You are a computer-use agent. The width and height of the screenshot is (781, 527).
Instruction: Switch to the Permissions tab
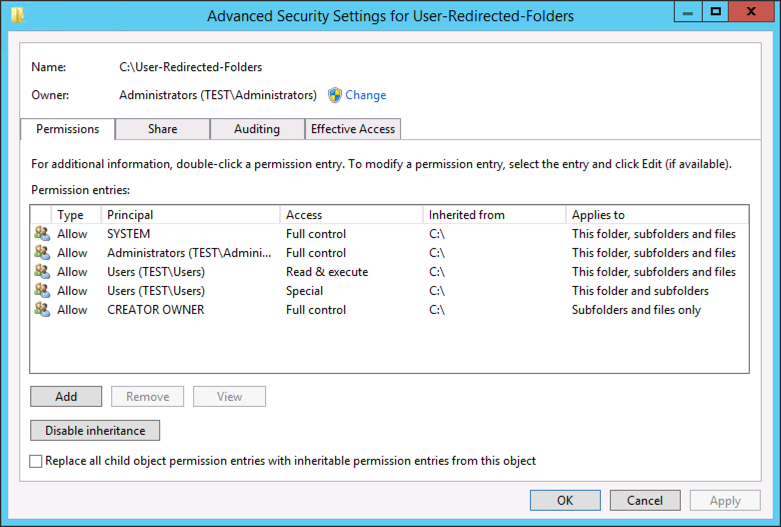coord(68,129)
